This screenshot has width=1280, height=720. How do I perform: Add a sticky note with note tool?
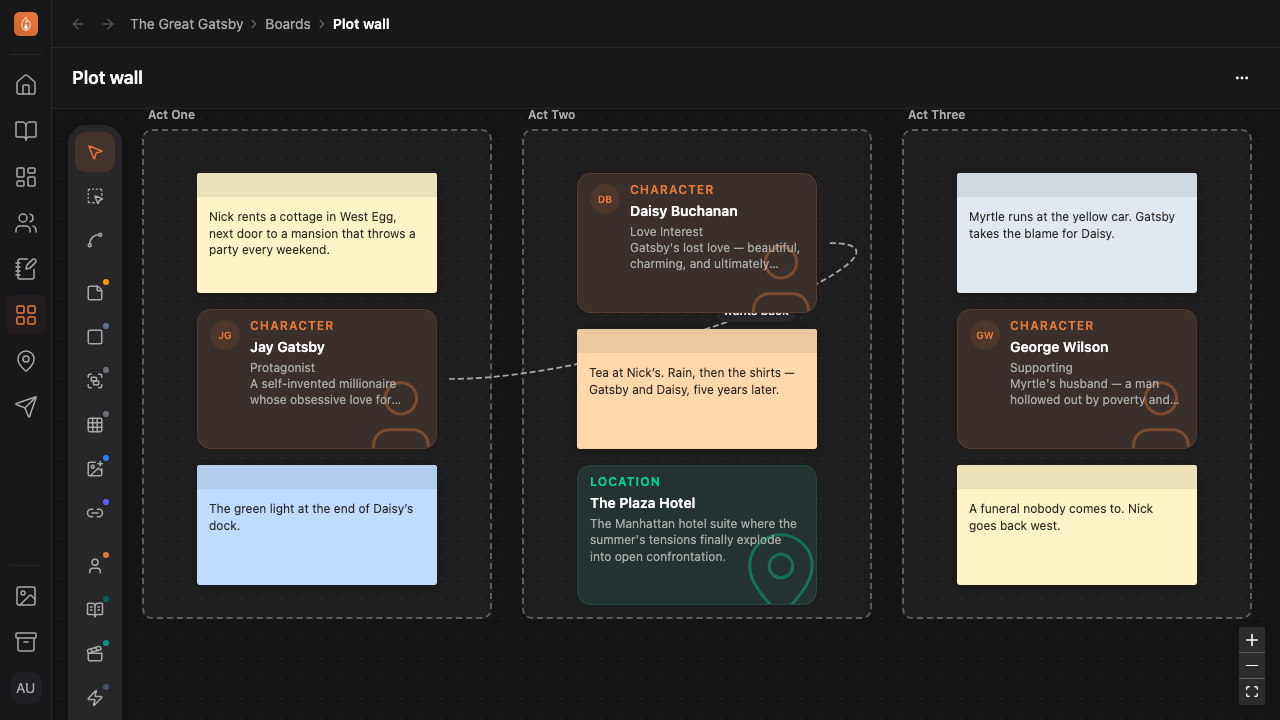point(95,293)
